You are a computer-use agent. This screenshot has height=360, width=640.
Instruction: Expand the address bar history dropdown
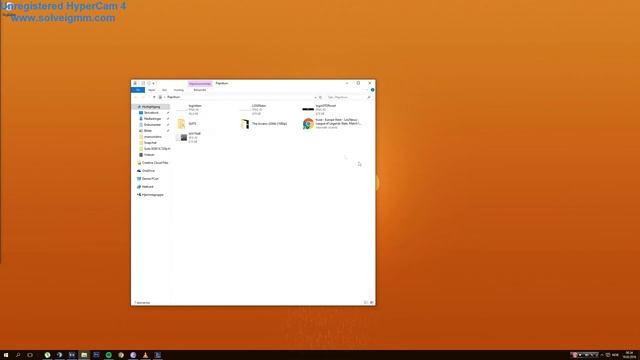[315, 97]
